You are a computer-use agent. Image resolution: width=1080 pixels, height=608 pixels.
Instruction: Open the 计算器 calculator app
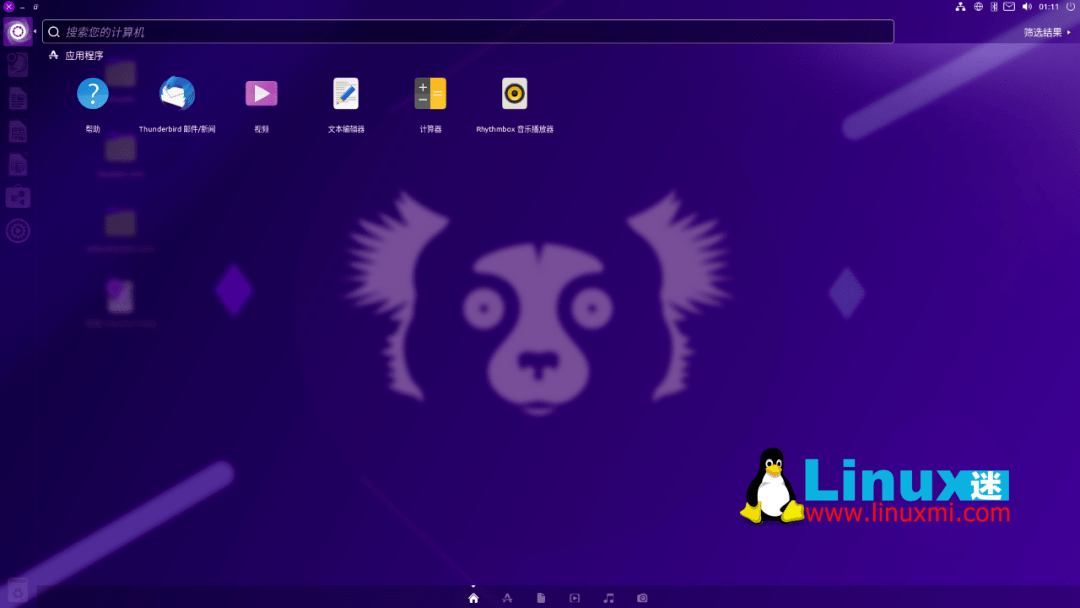[429, 95]
